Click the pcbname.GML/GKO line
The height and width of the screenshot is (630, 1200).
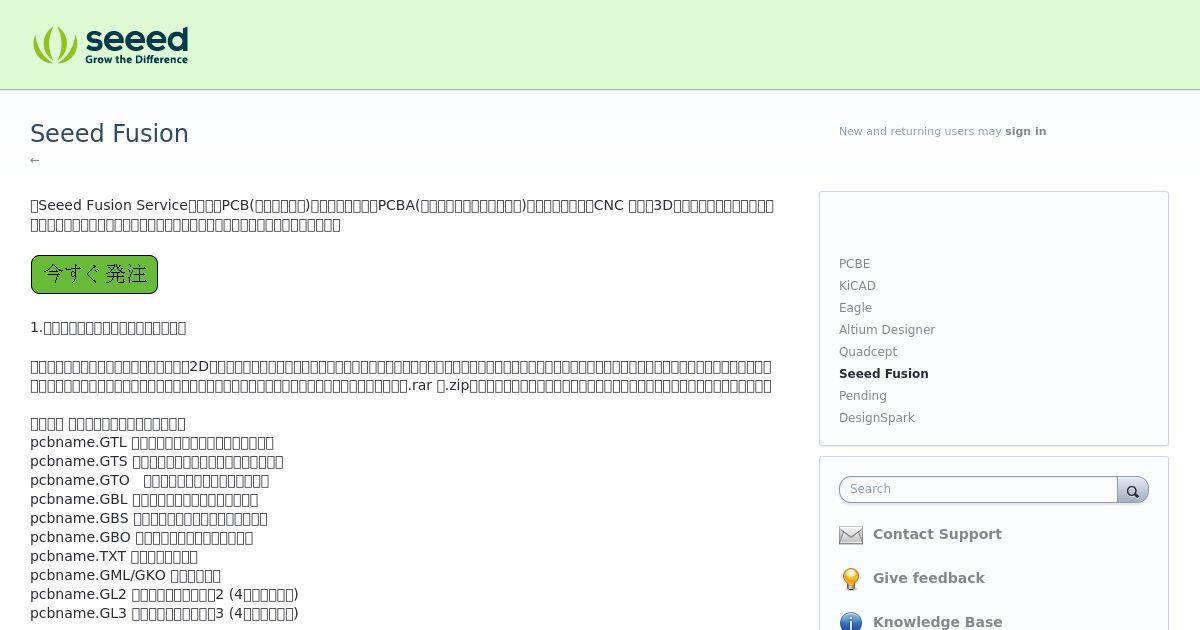pos(125,576)
